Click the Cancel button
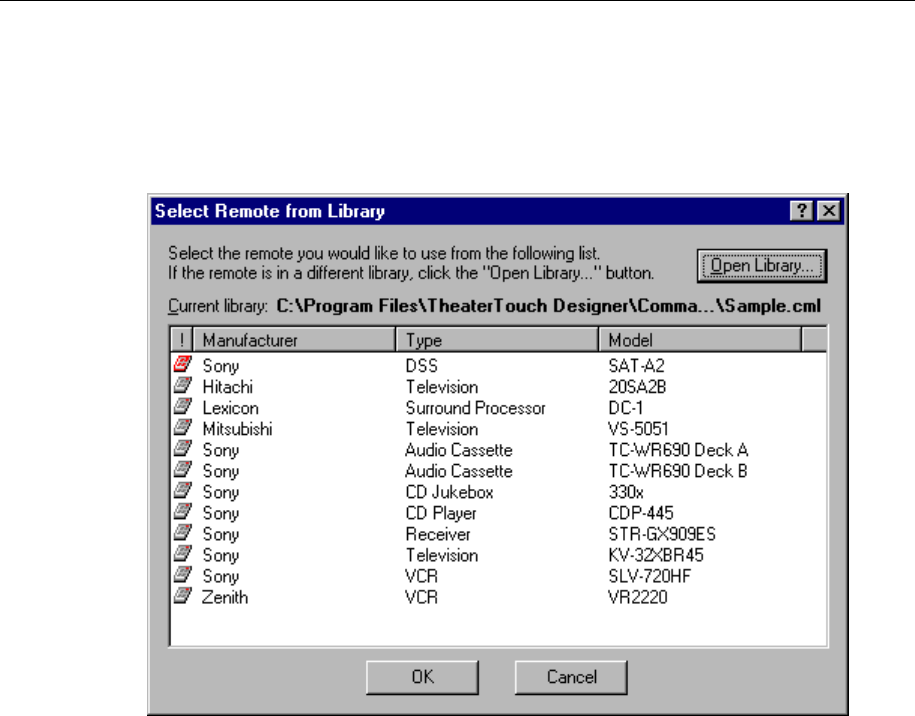The width and height of the screenshot is (915, 716). (x=571, y=677)
